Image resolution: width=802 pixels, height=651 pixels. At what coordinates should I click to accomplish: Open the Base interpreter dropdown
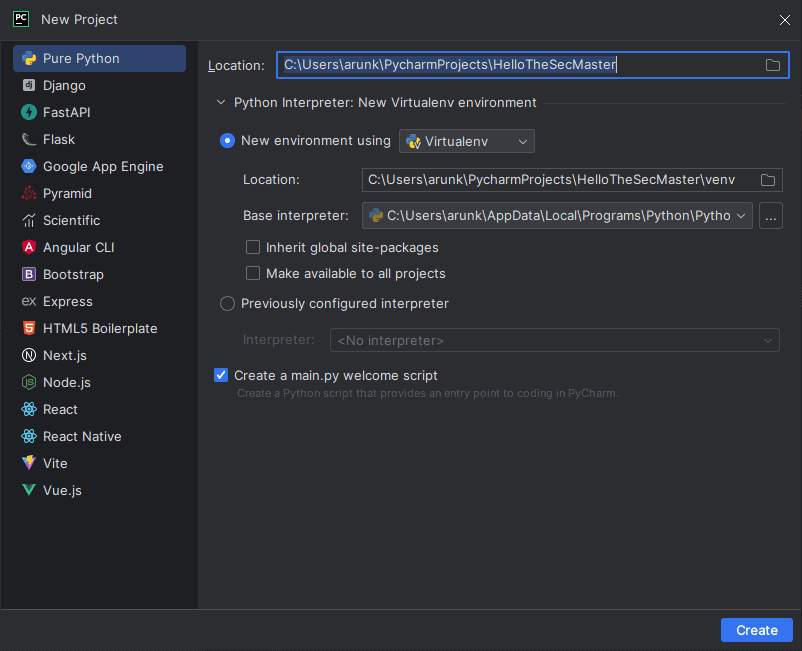pyautogui.click(x=557, y=216)
